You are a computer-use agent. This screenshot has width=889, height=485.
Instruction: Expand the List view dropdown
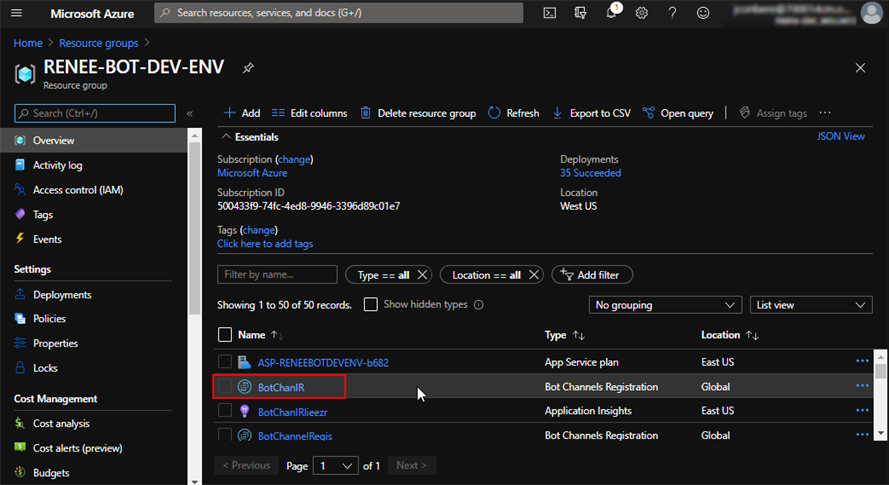click(x=811, y=305)
